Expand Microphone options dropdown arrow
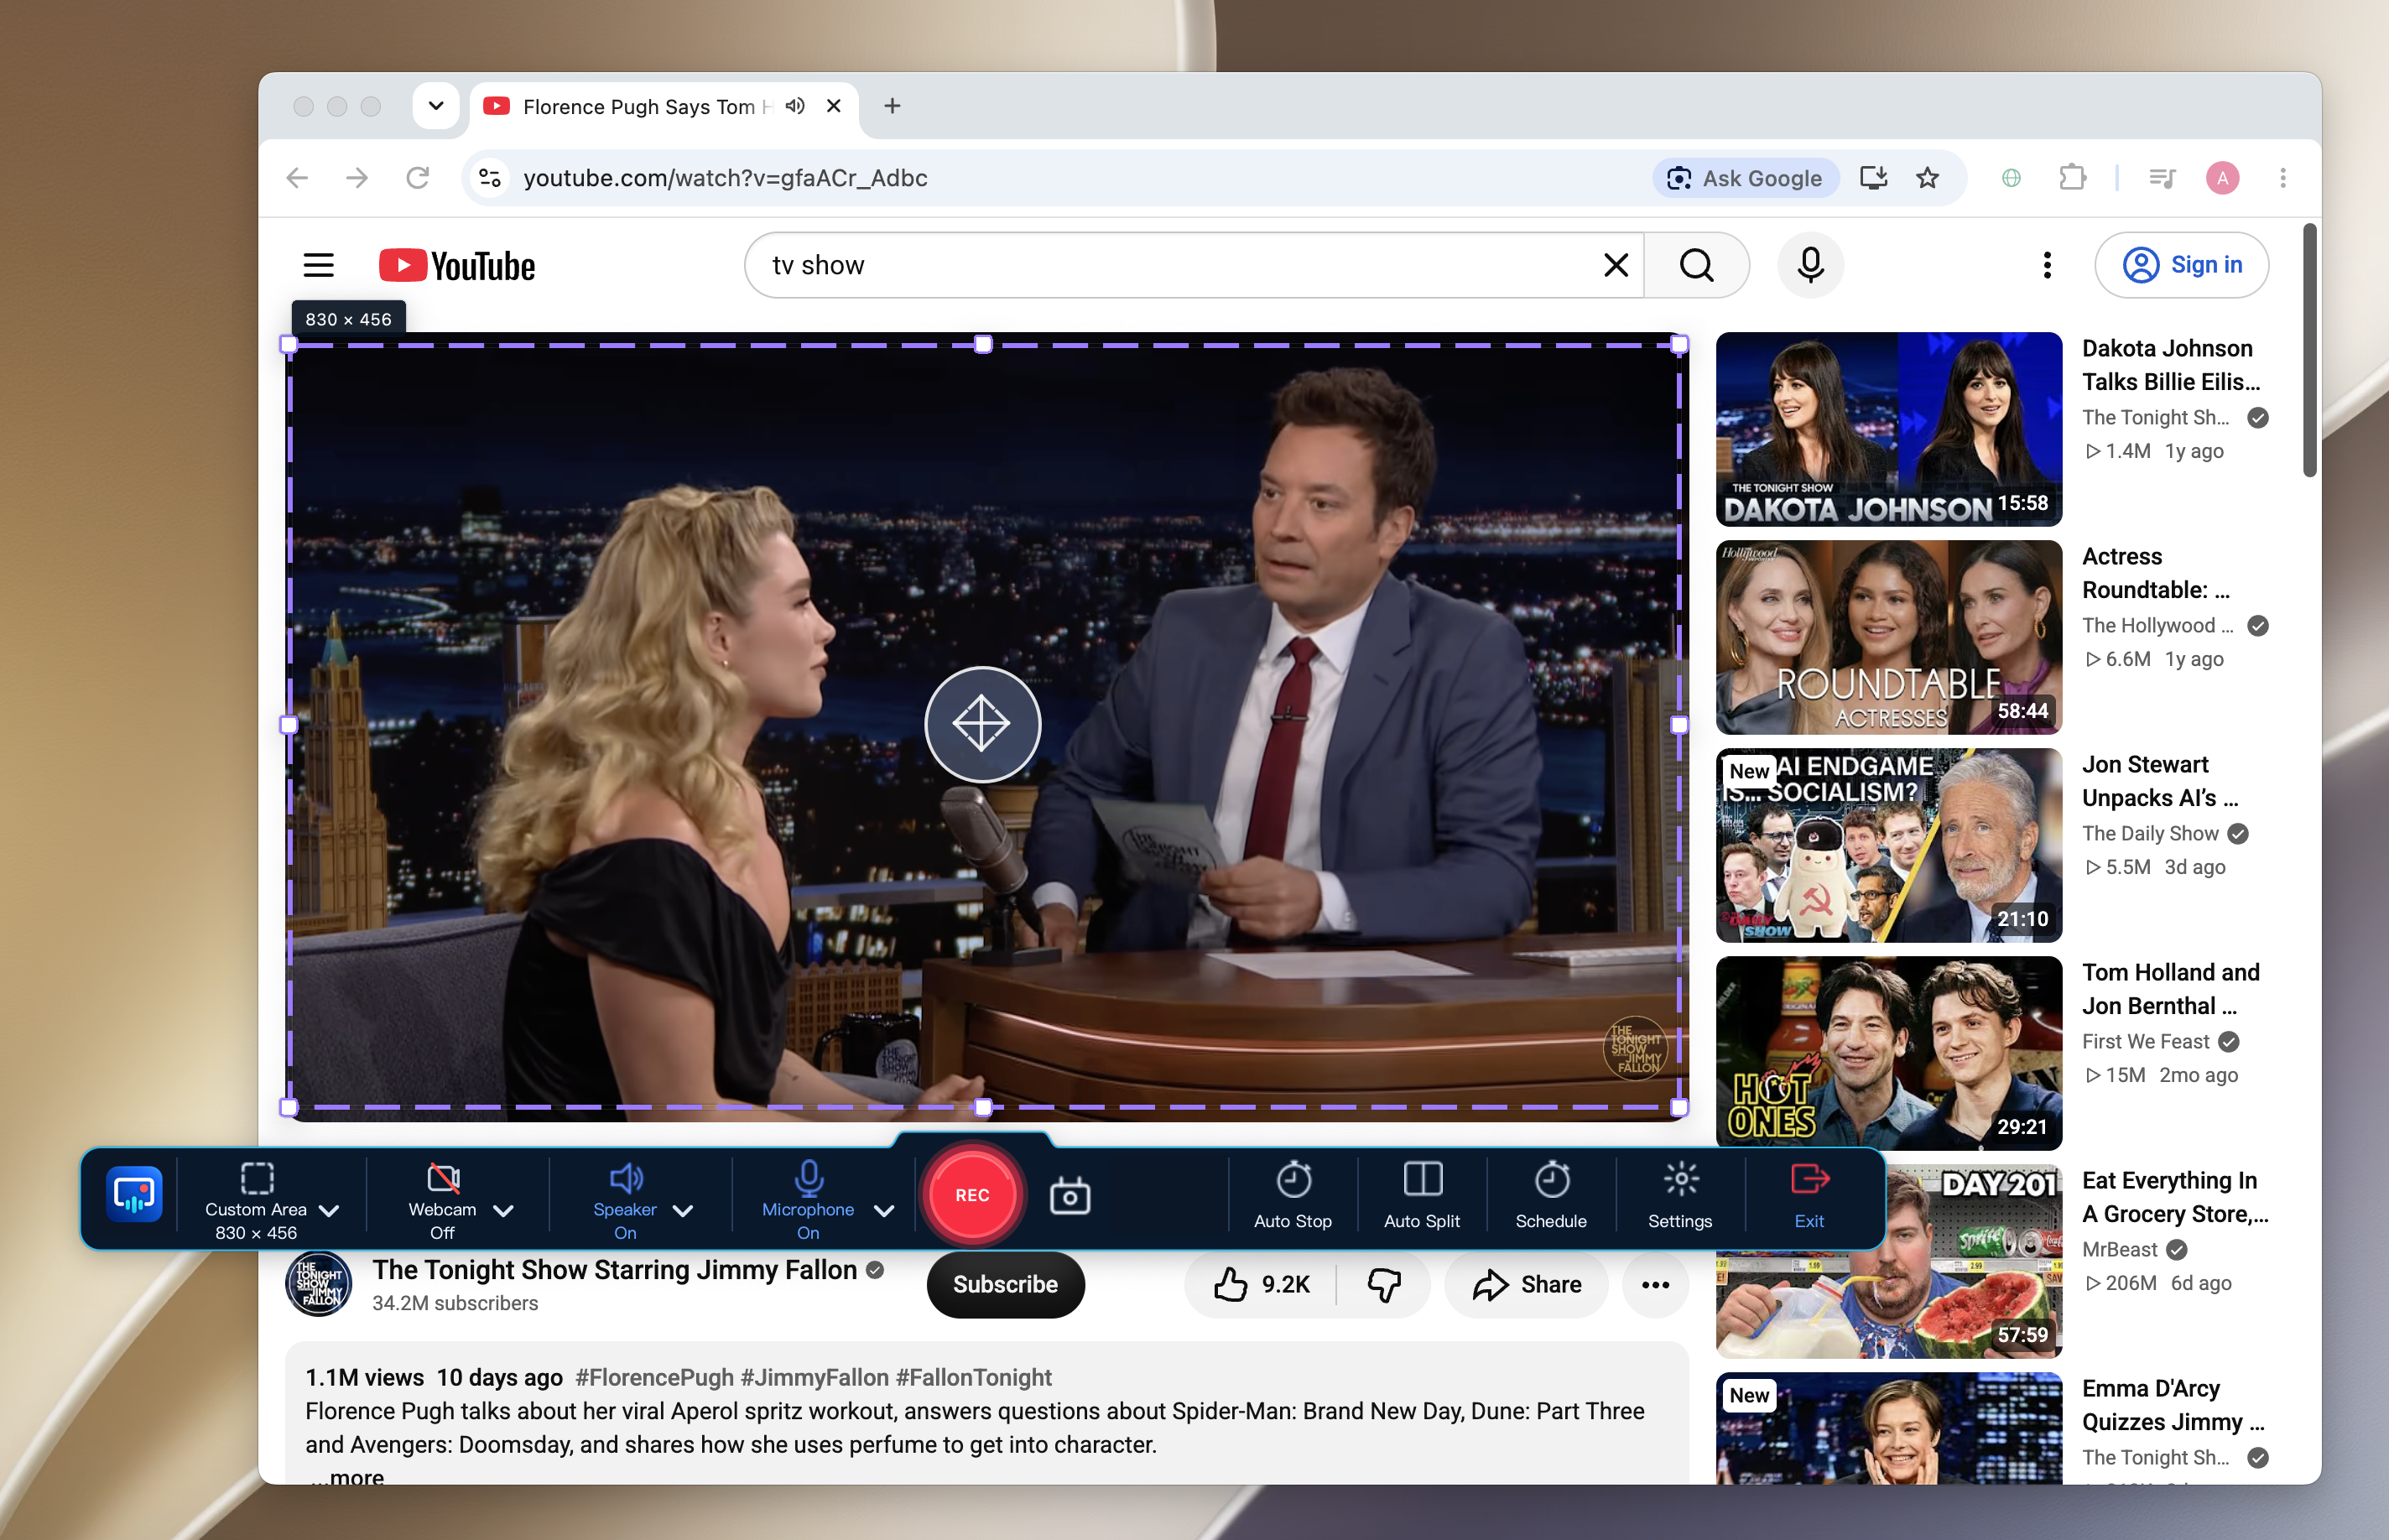This screenshot has height=1540, width=2389. pos(884,1210)
